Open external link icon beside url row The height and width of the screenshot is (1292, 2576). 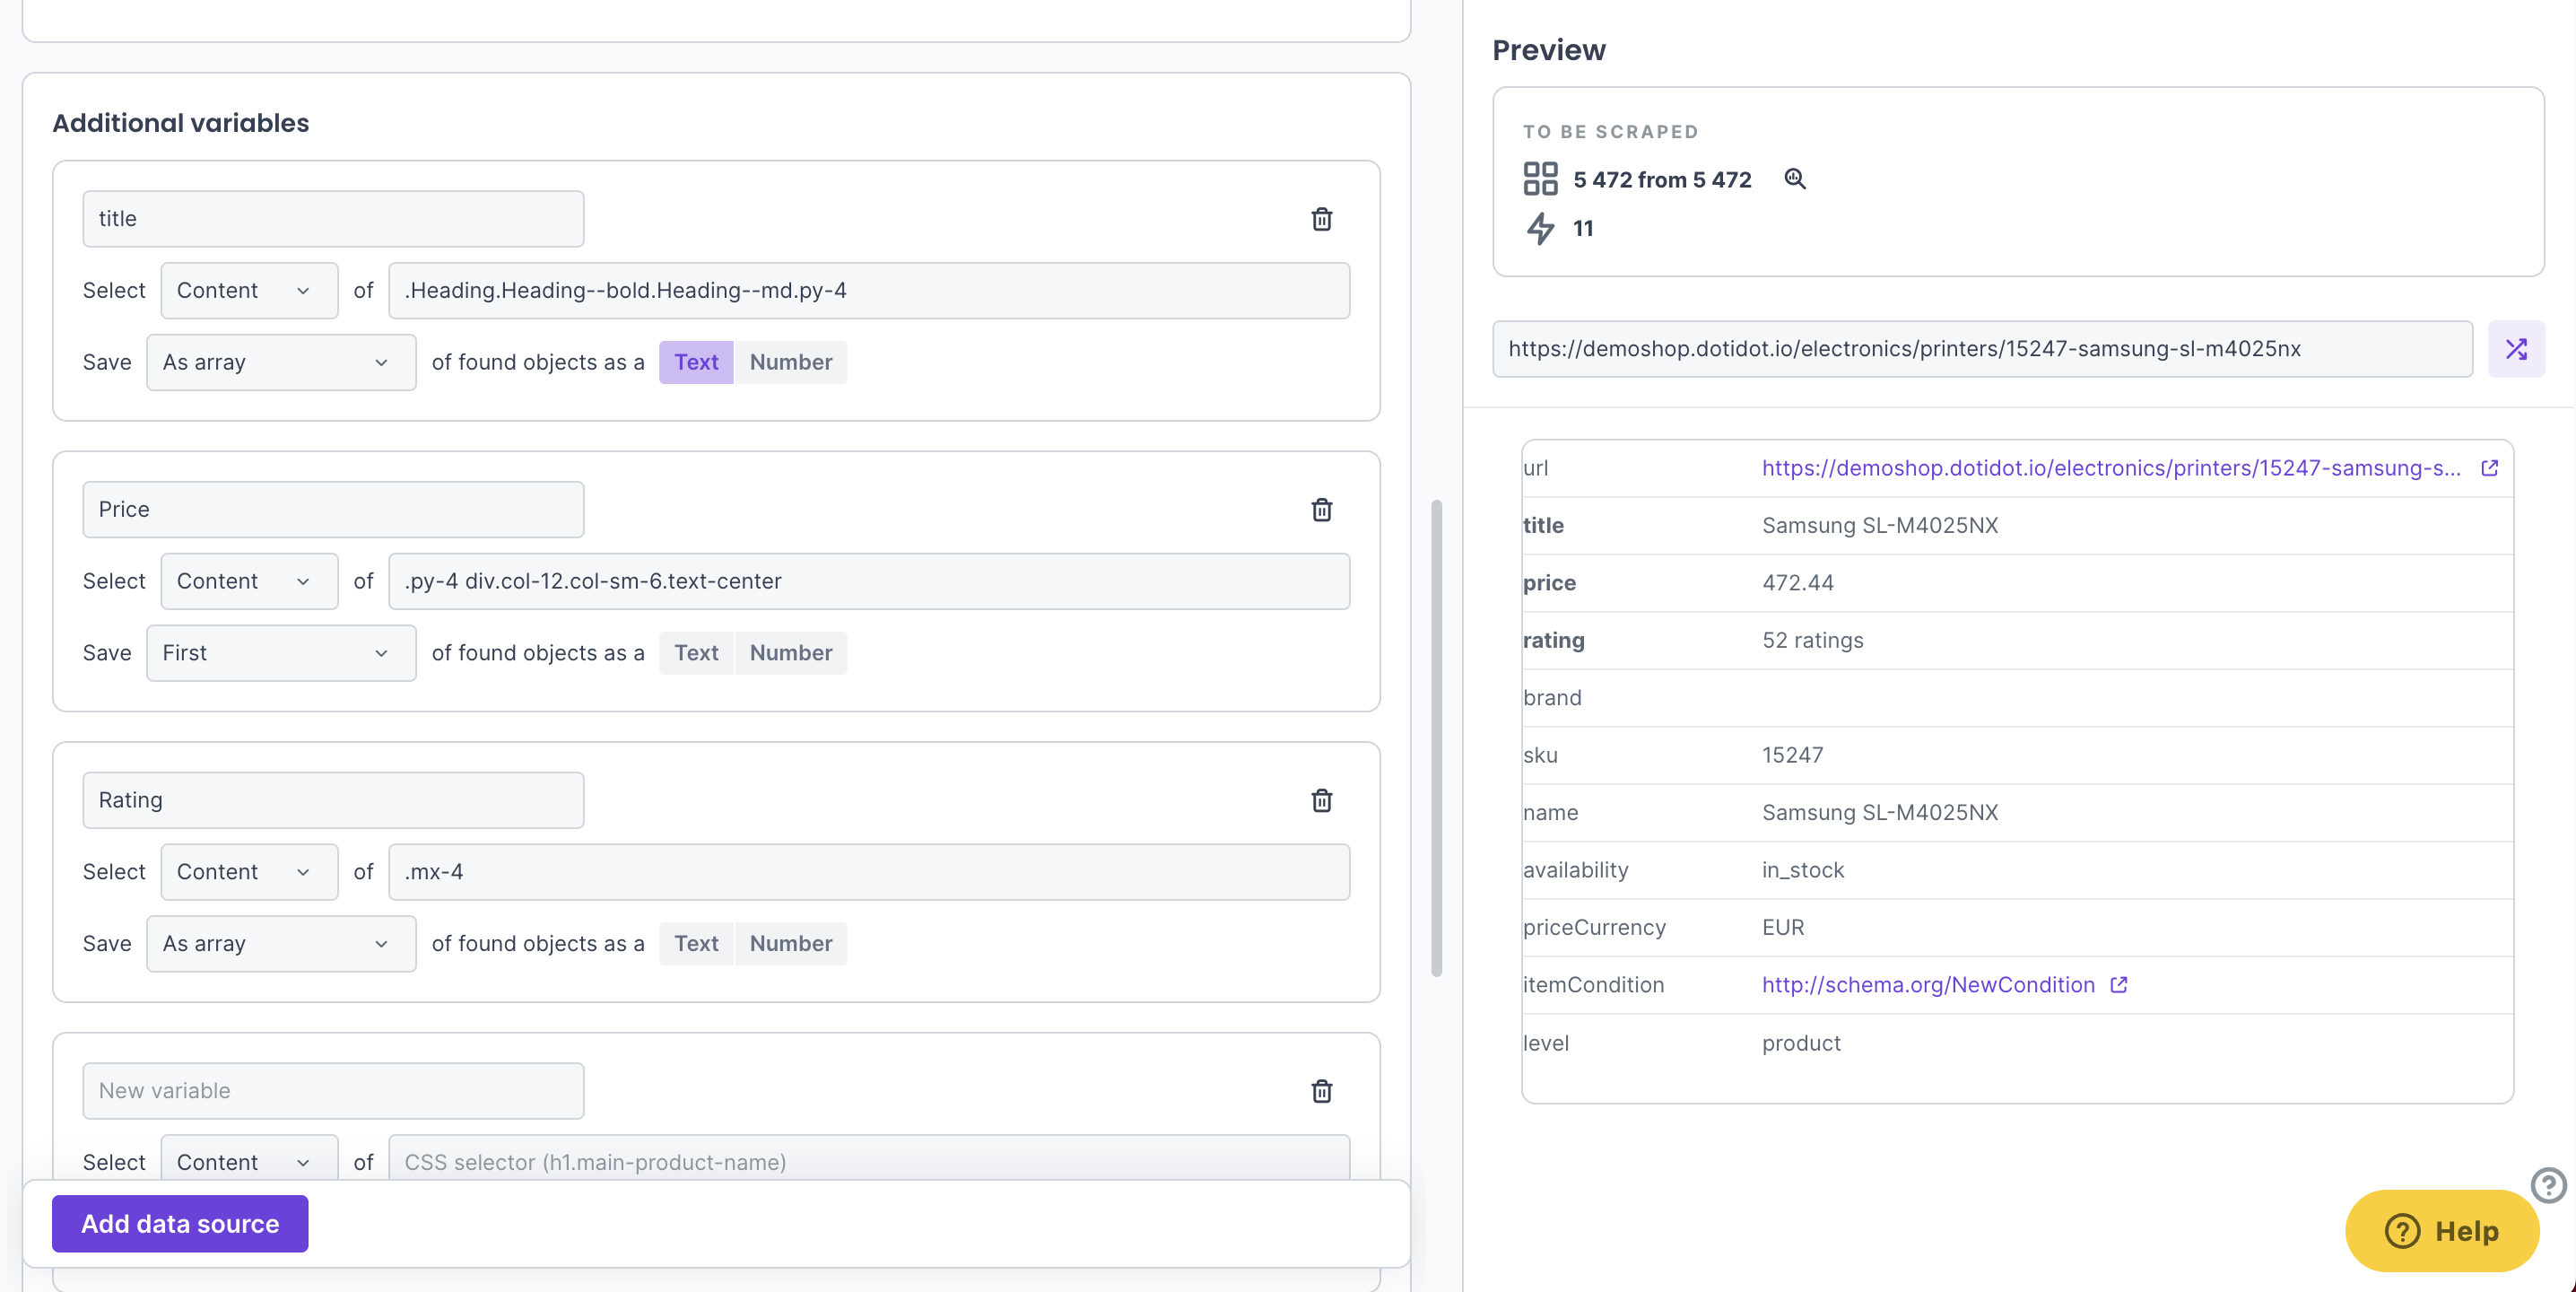(2489, 468)
